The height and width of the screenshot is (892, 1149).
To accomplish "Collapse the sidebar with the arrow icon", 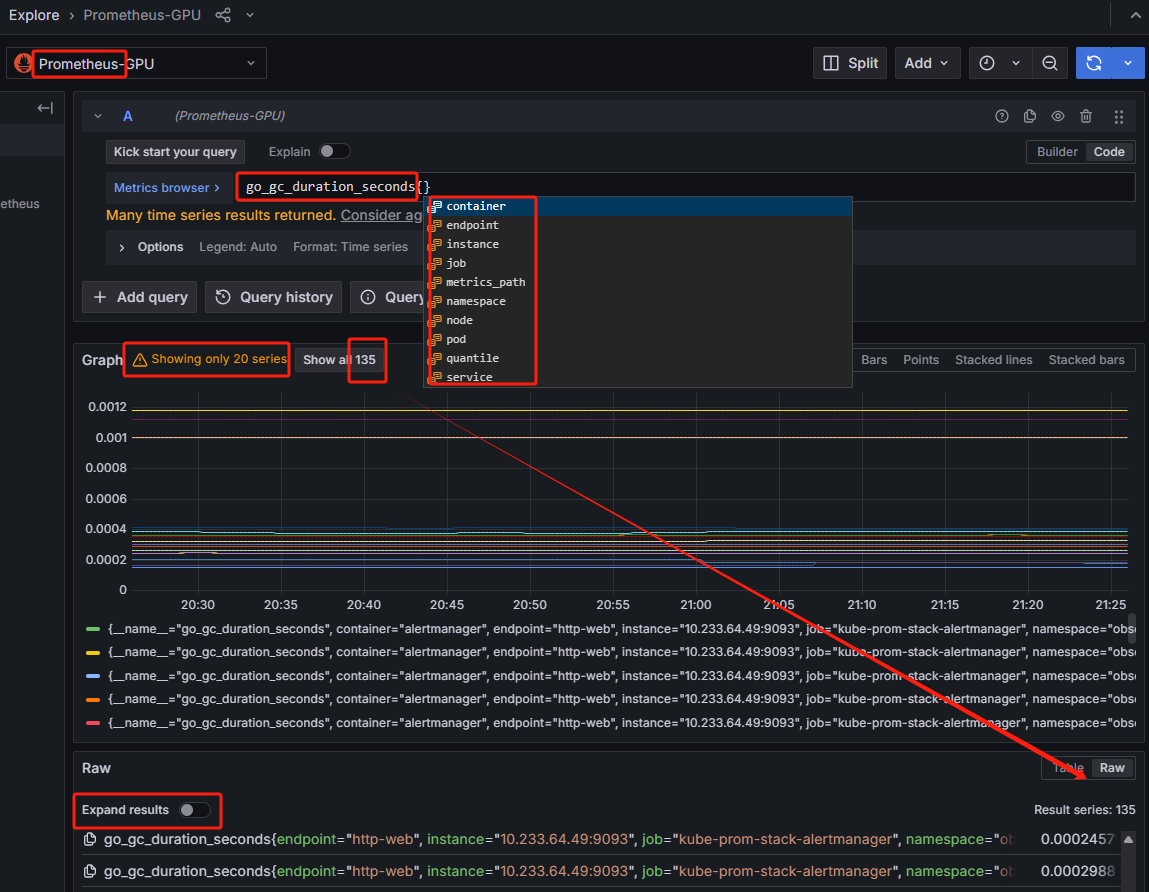I will (45, 108).
